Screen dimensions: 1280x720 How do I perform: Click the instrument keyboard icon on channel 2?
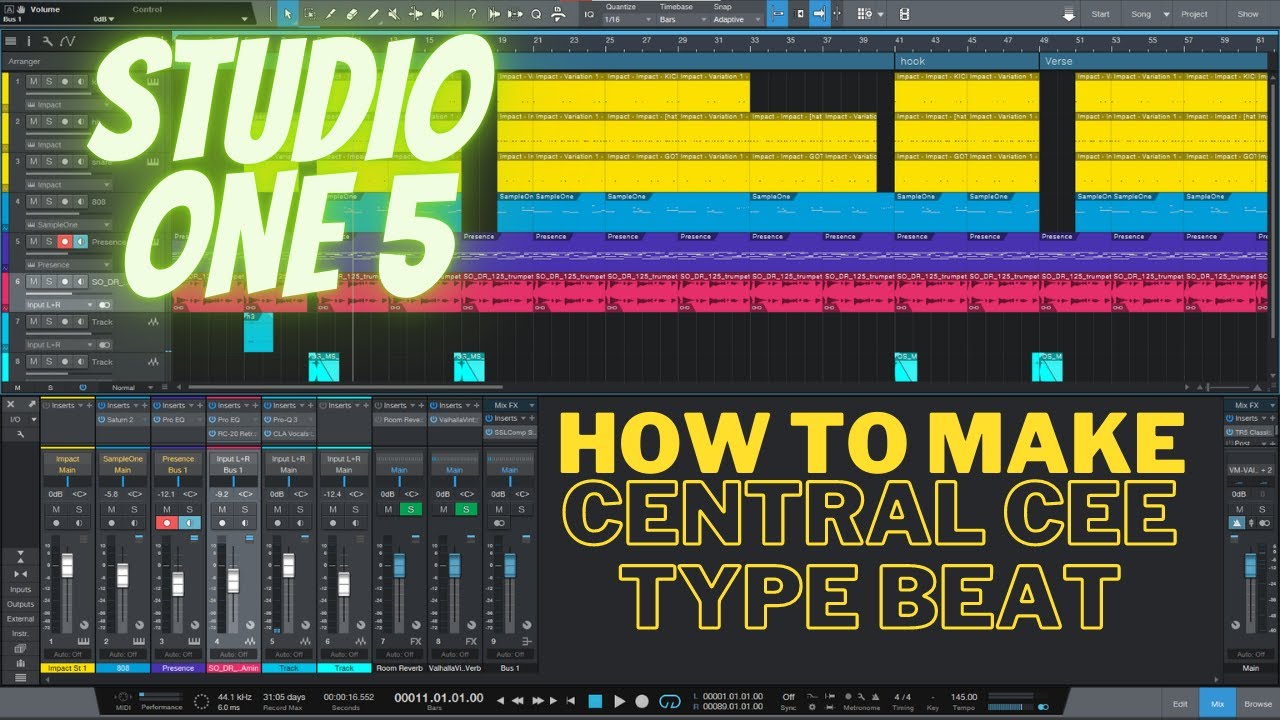point(140,641)
